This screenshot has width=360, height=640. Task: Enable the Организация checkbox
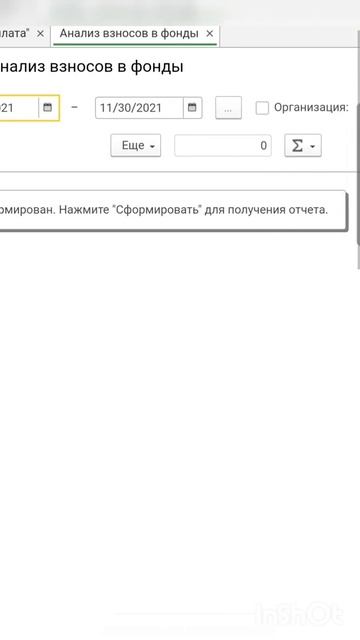click(262, 108)
